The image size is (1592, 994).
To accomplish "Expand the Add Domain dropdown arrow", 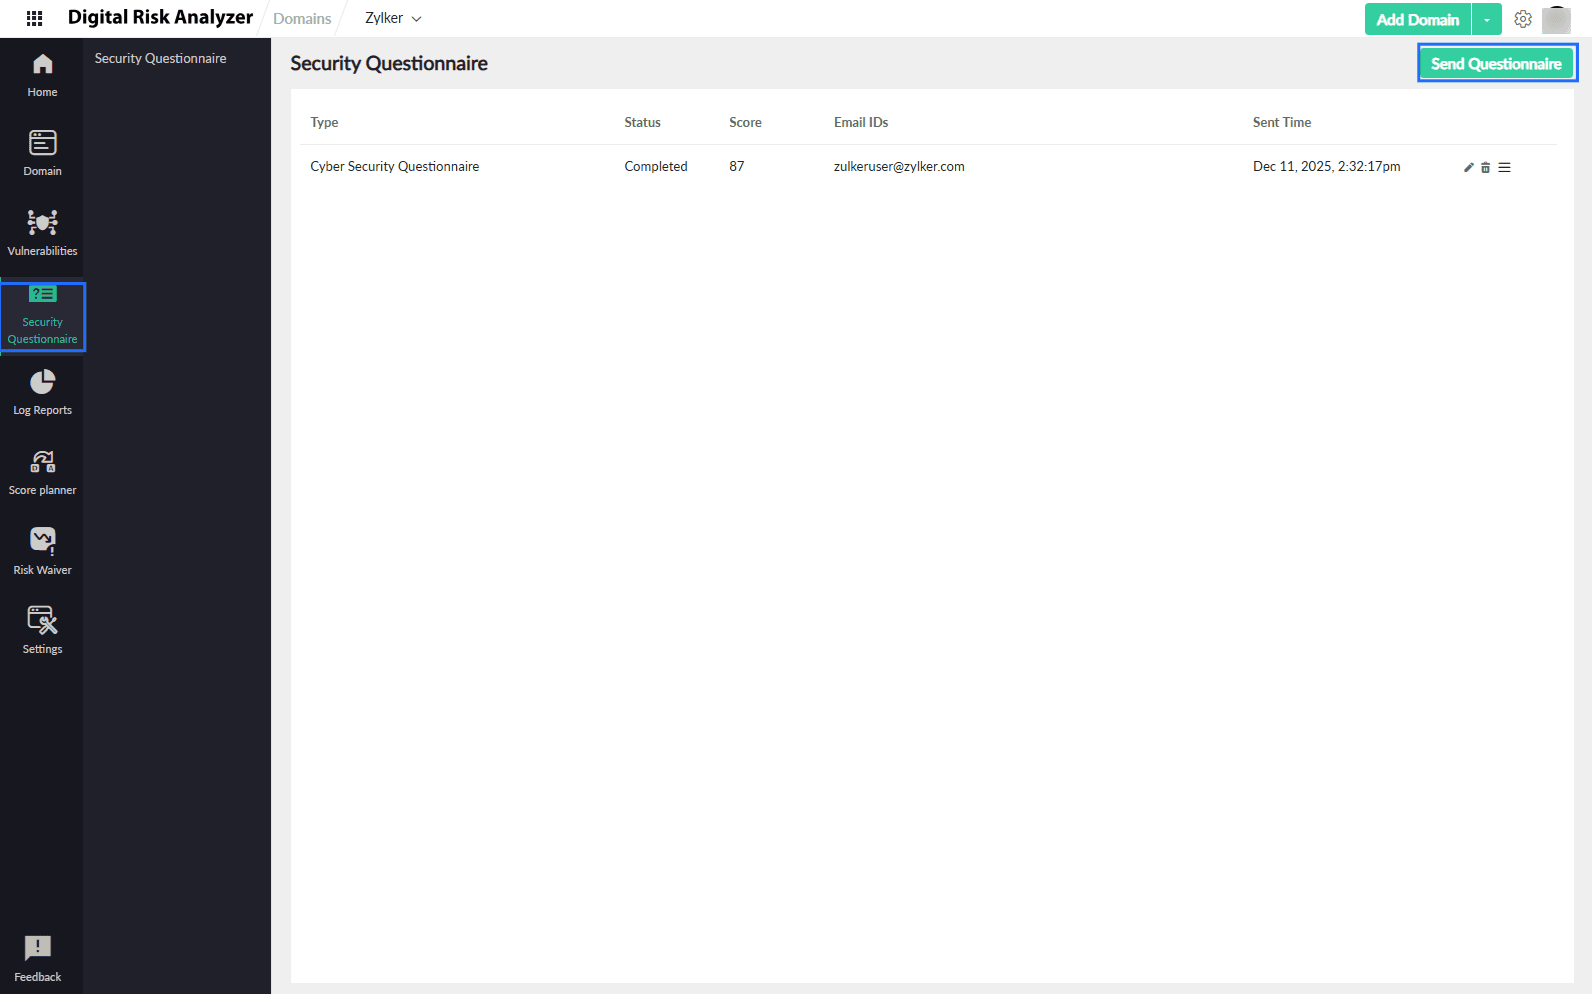I will 1487,20.
